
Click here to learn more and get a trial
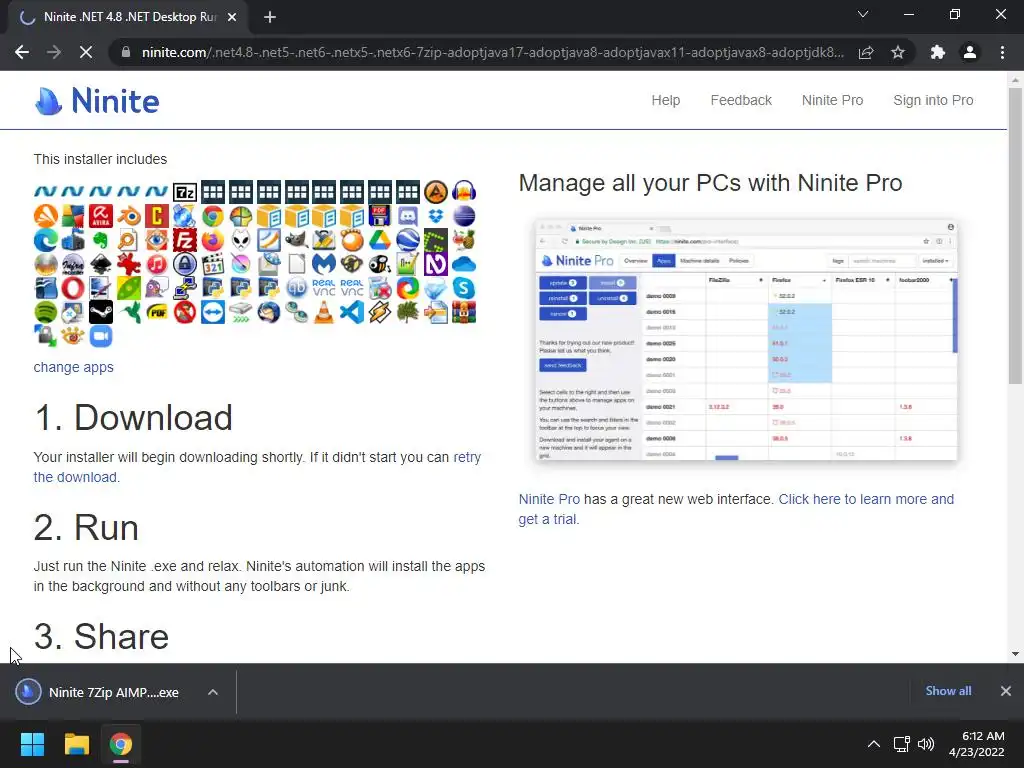[736, 509]
